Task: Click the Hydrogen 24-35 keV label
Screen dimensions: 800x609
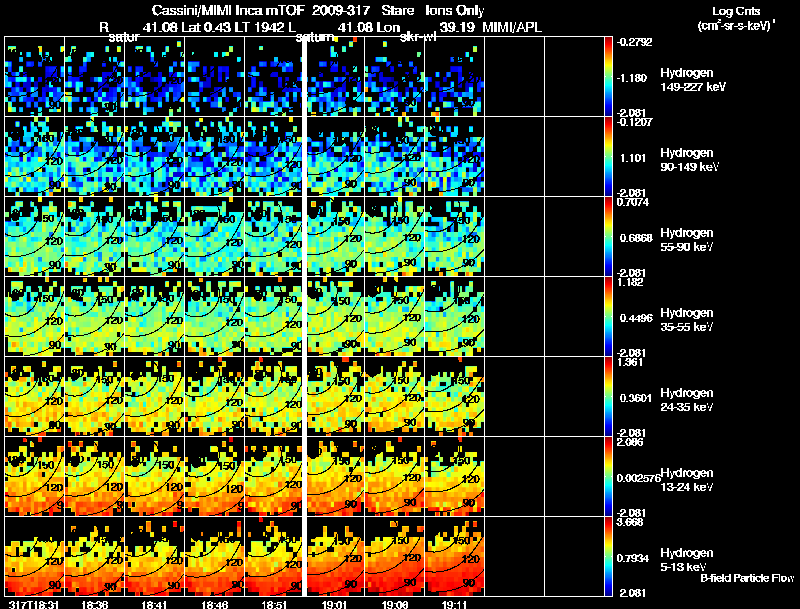Action: click(687, 400)
